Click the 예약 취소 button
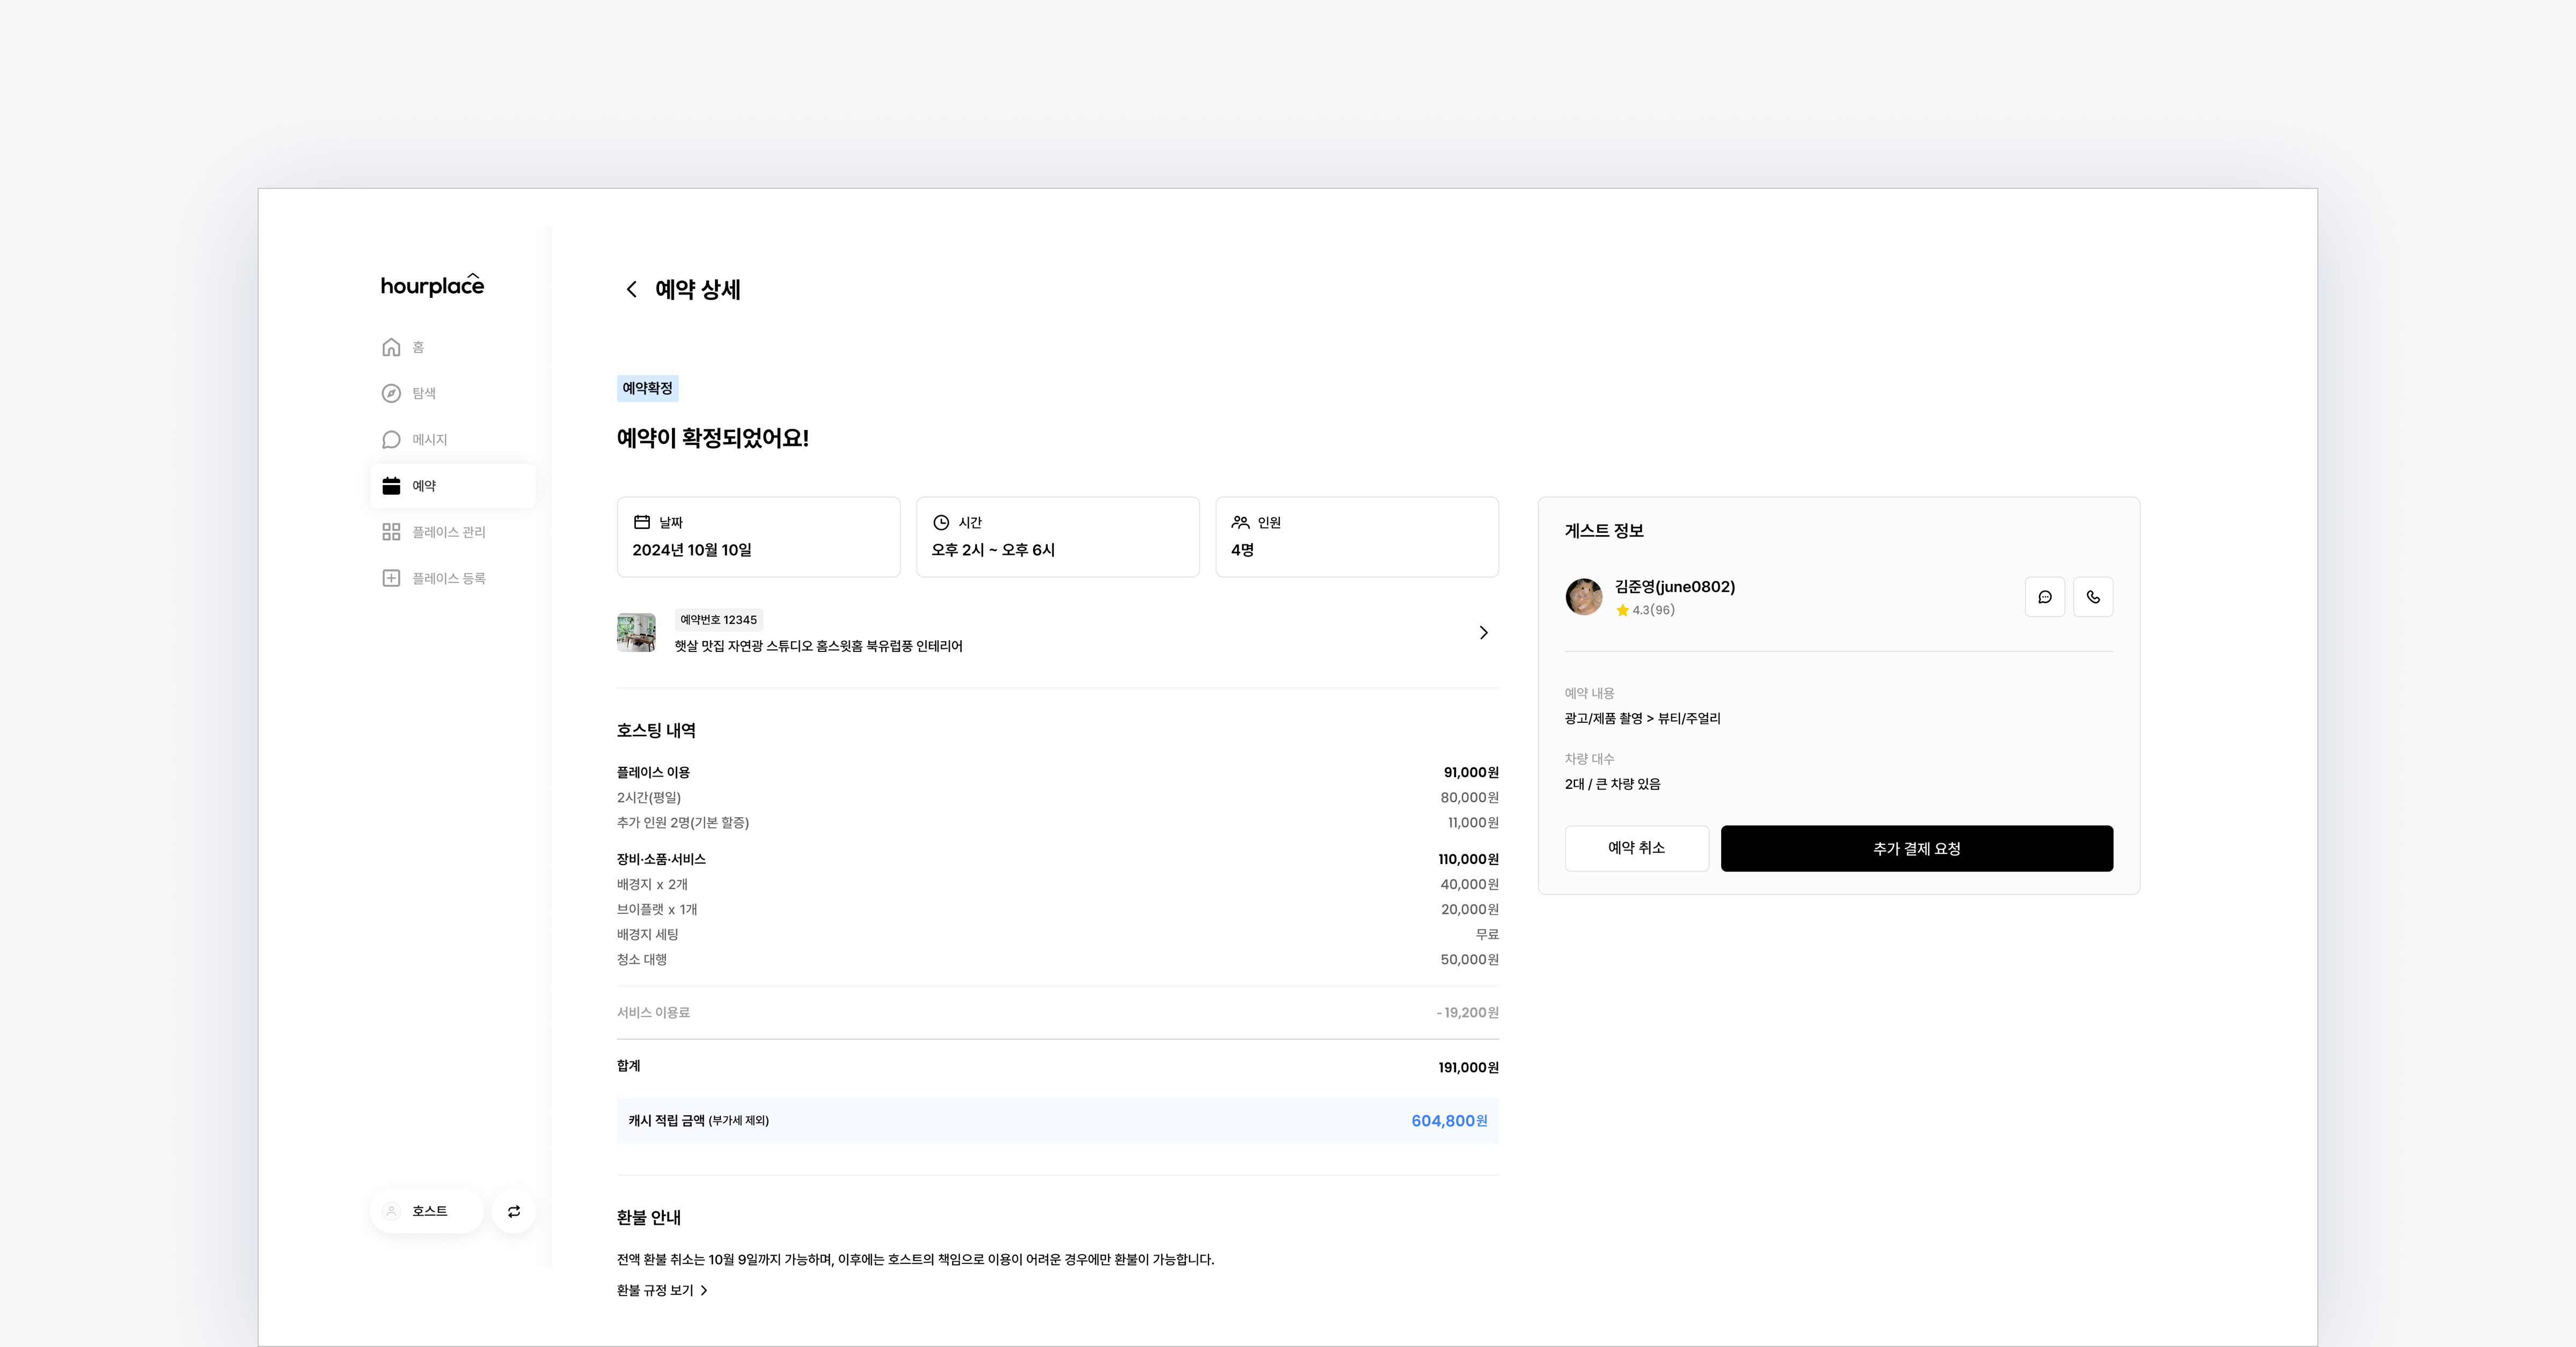2576x1347 pixels. pos(1636,848)
